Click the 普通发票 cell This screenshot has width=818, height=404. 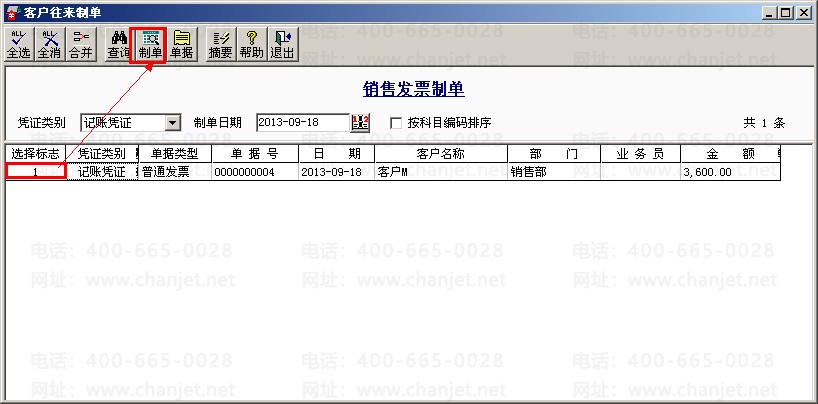(175, 172)
